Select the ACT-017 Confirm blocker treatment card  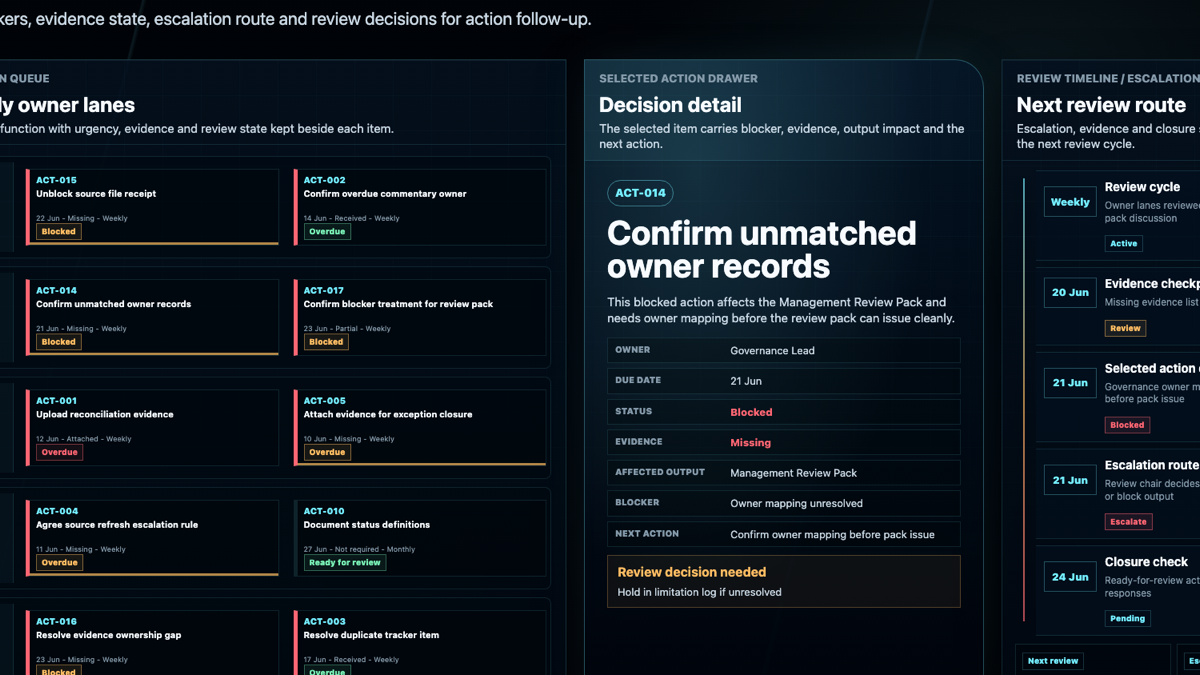[420, 317]
